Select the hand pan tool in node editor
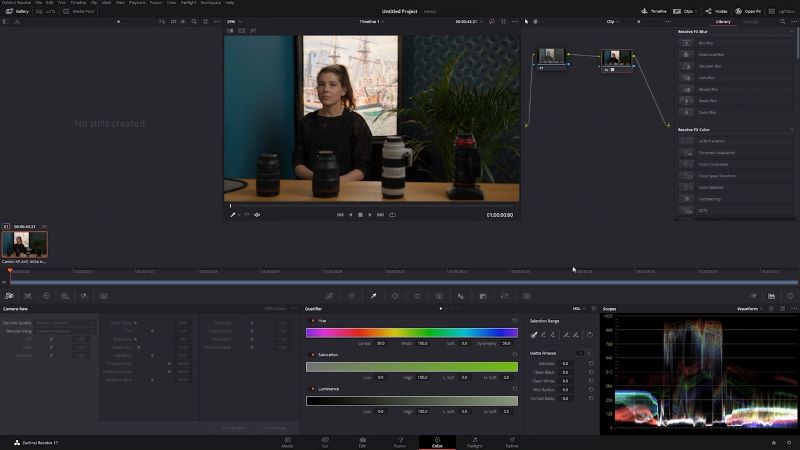 pyautogui.click(x=535, y=21)
